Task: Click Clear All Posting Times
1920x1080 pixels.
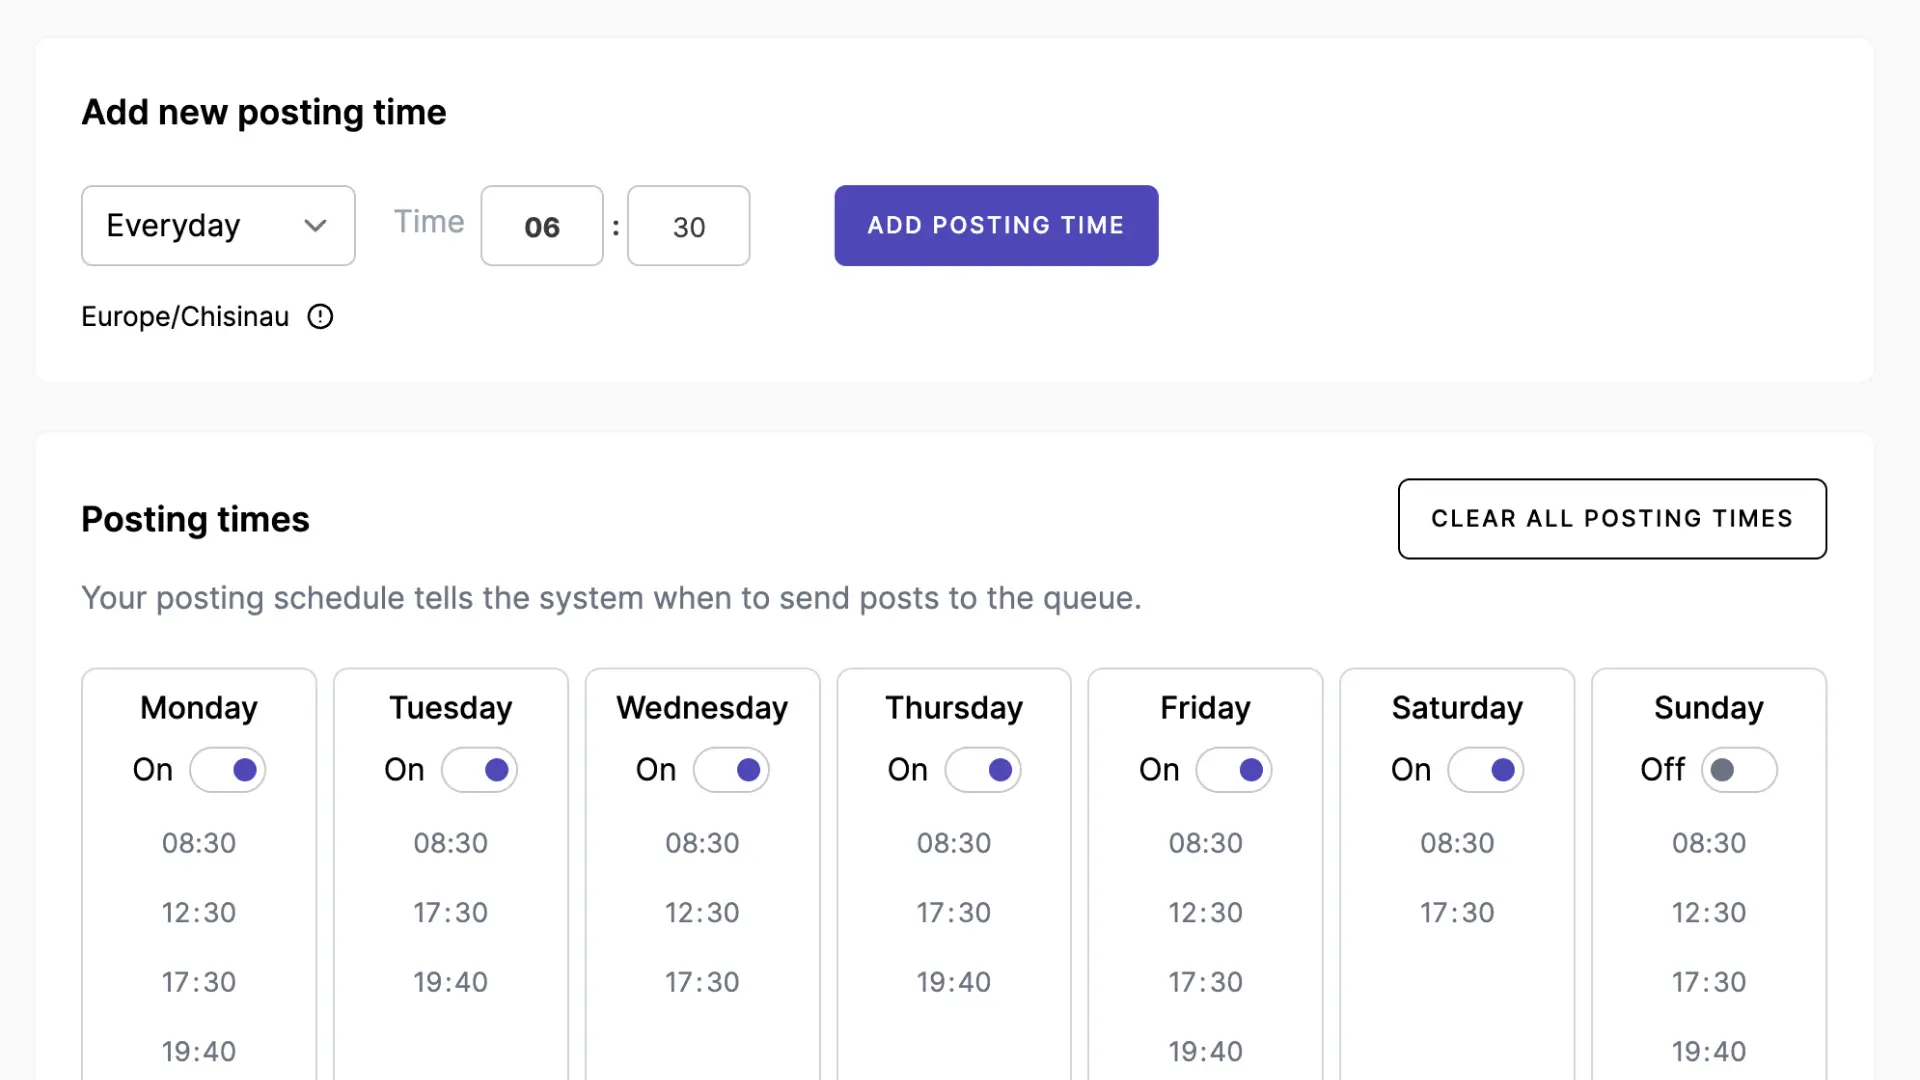Action: (1612, 519)
